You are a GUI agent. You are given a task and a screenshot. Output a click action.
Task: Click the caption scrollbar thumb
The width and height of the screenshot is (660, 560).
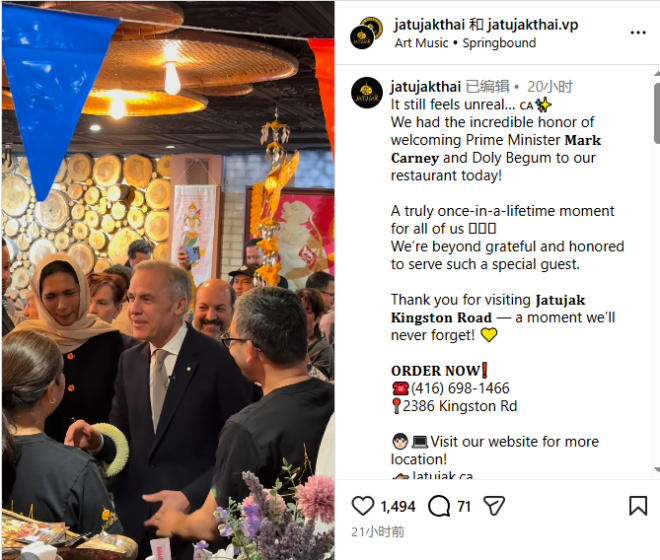(657, 113)
